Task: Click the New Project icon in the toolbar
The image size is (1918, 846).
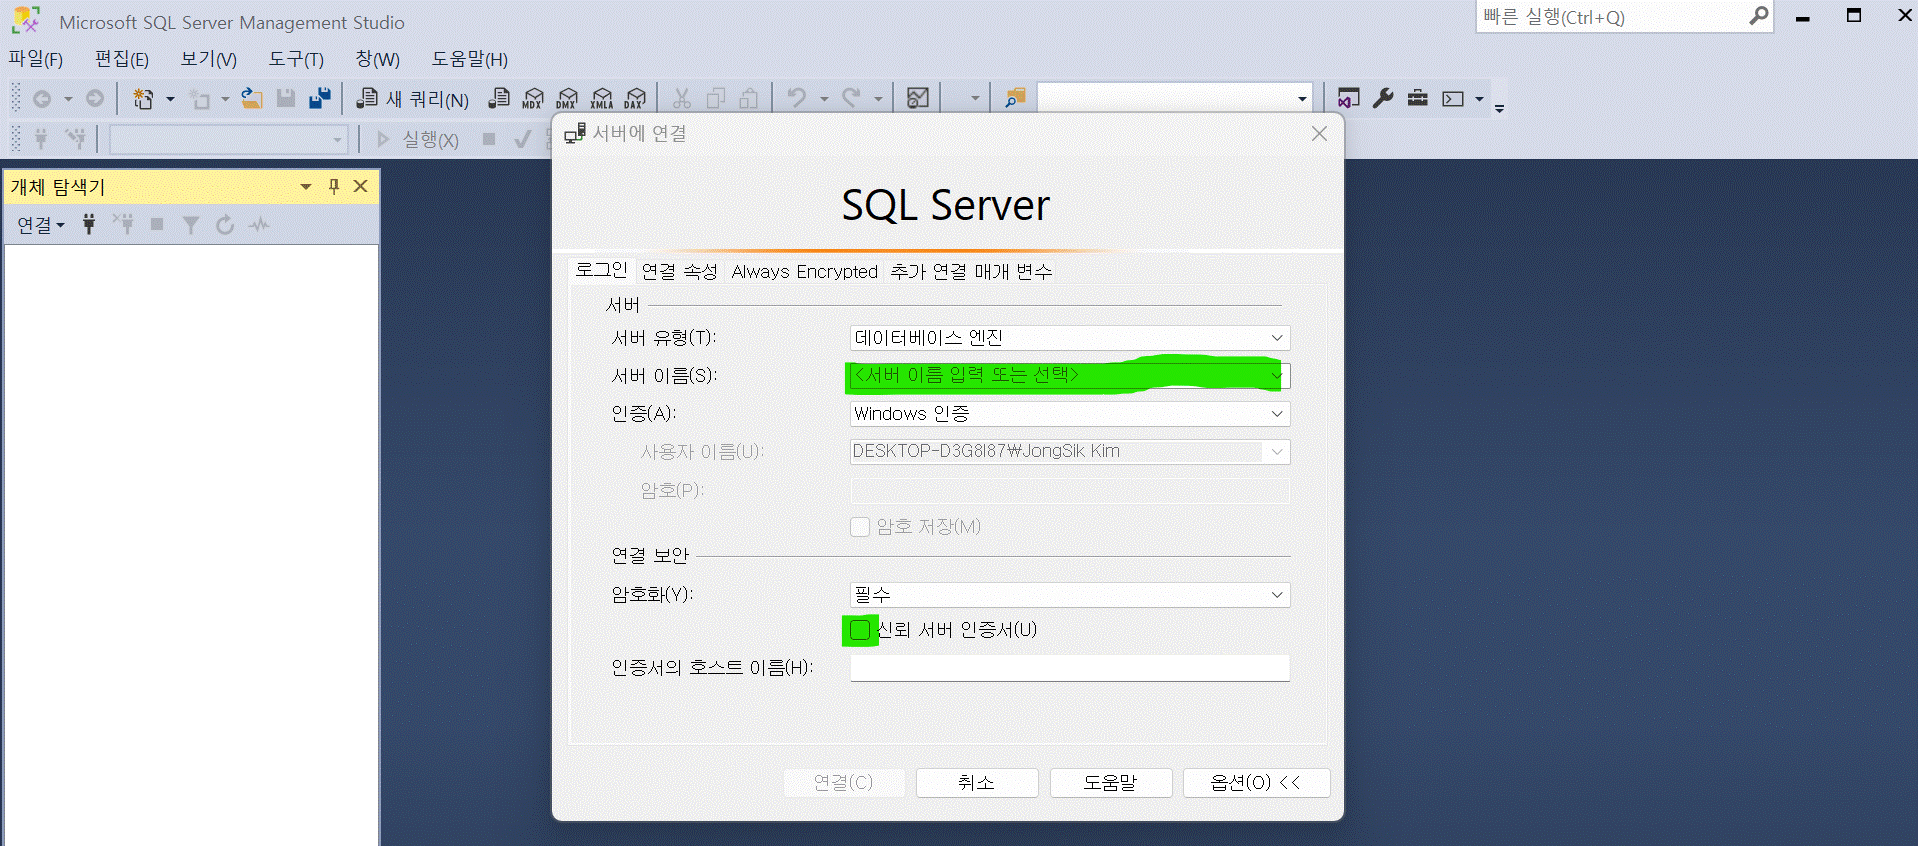Action: click(143, 98)
